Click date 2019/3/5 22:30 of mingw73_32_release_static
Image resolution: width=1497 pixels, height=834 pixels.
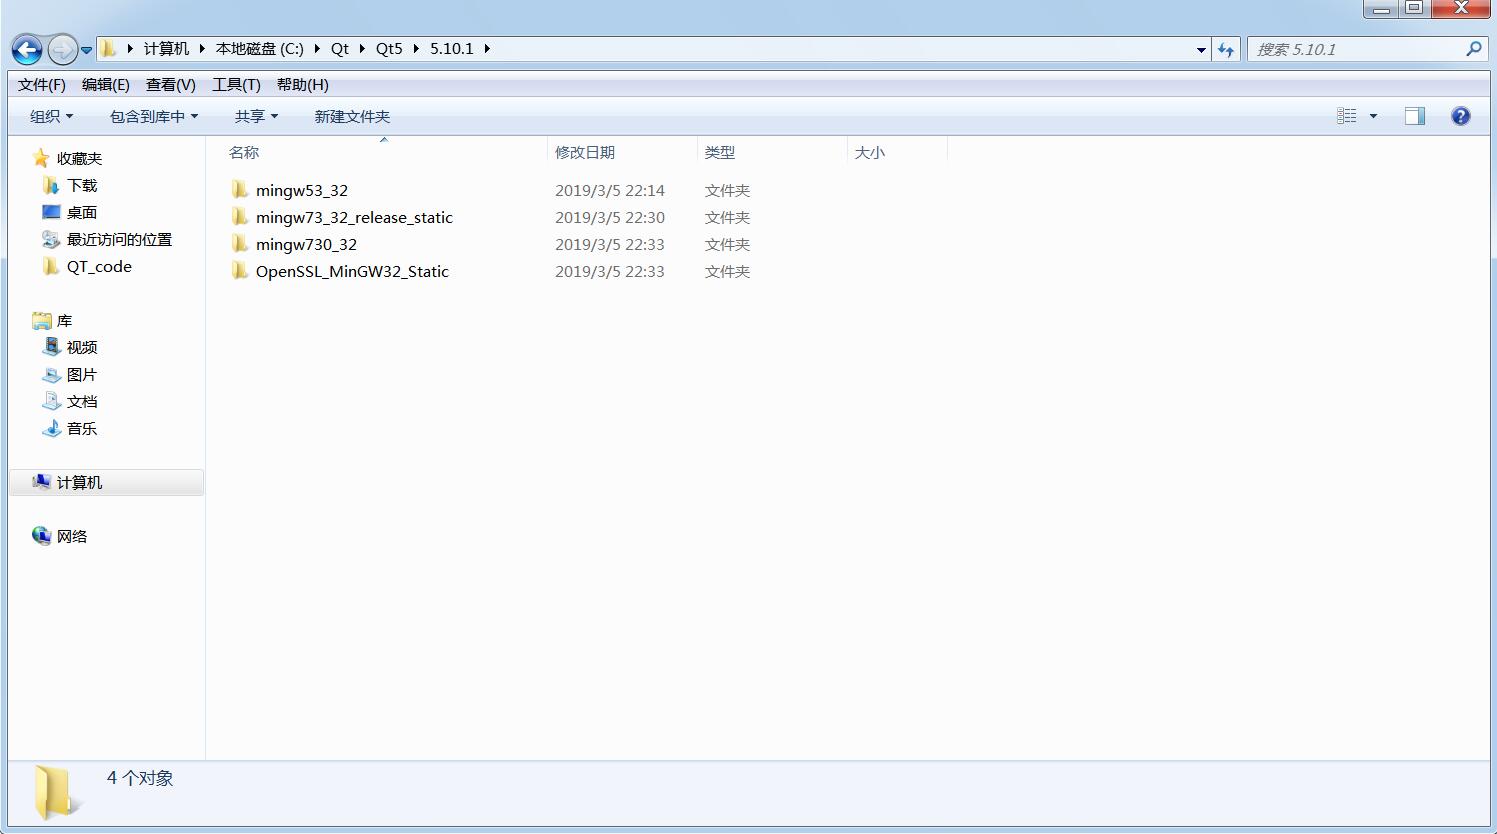(x=610, y=217)
